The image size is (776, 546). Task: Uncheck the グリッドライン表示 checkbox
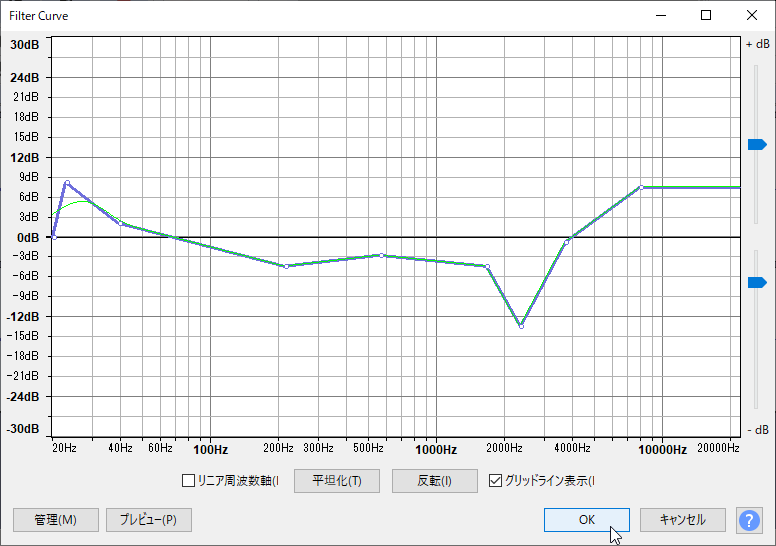[x=495, y=481]
